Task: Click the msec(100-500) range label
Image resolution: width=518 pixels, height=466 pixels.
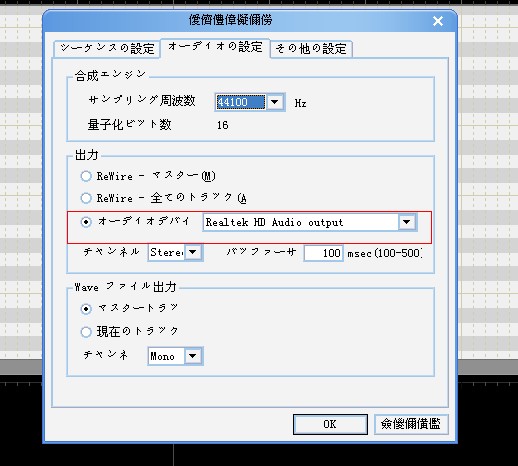Action: click(385, 253)
